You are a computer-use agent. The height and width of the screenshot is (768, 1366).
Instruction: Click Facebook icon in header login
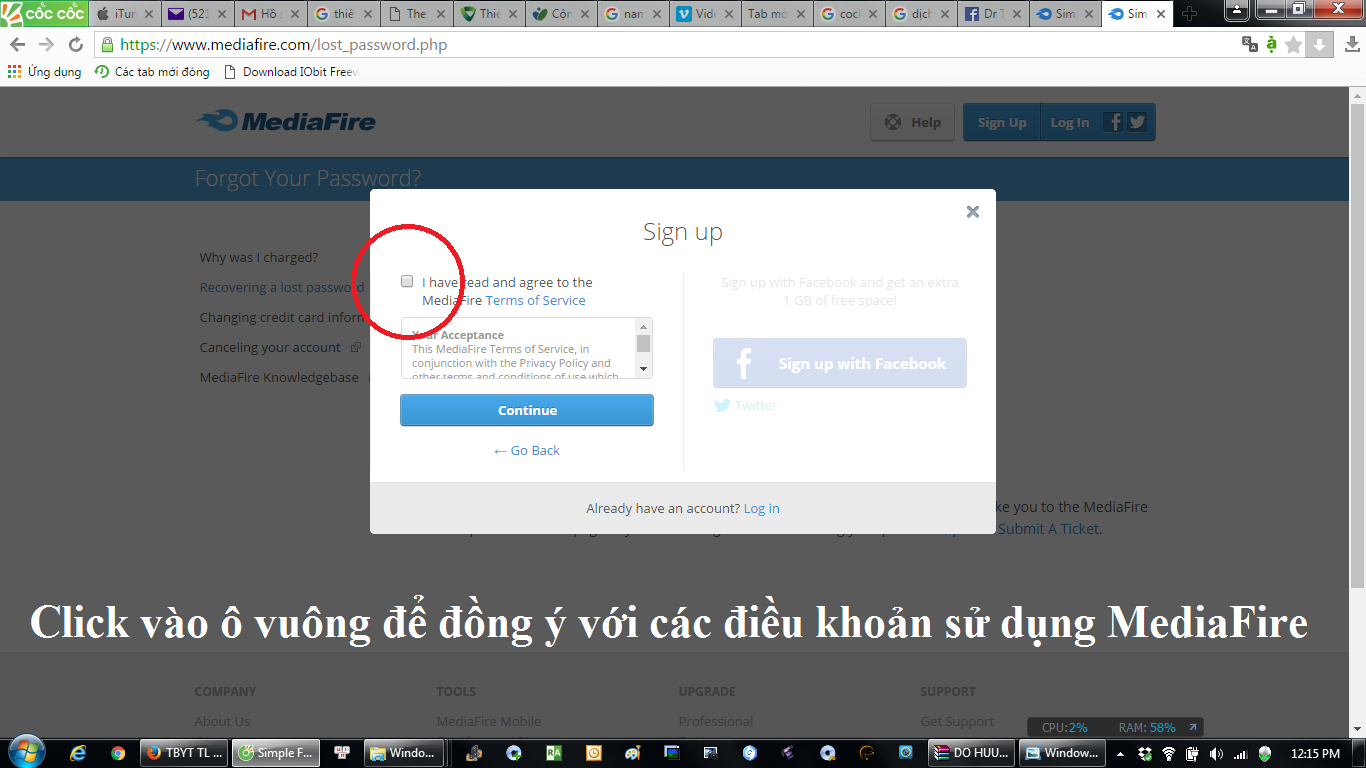point(1113,122)
